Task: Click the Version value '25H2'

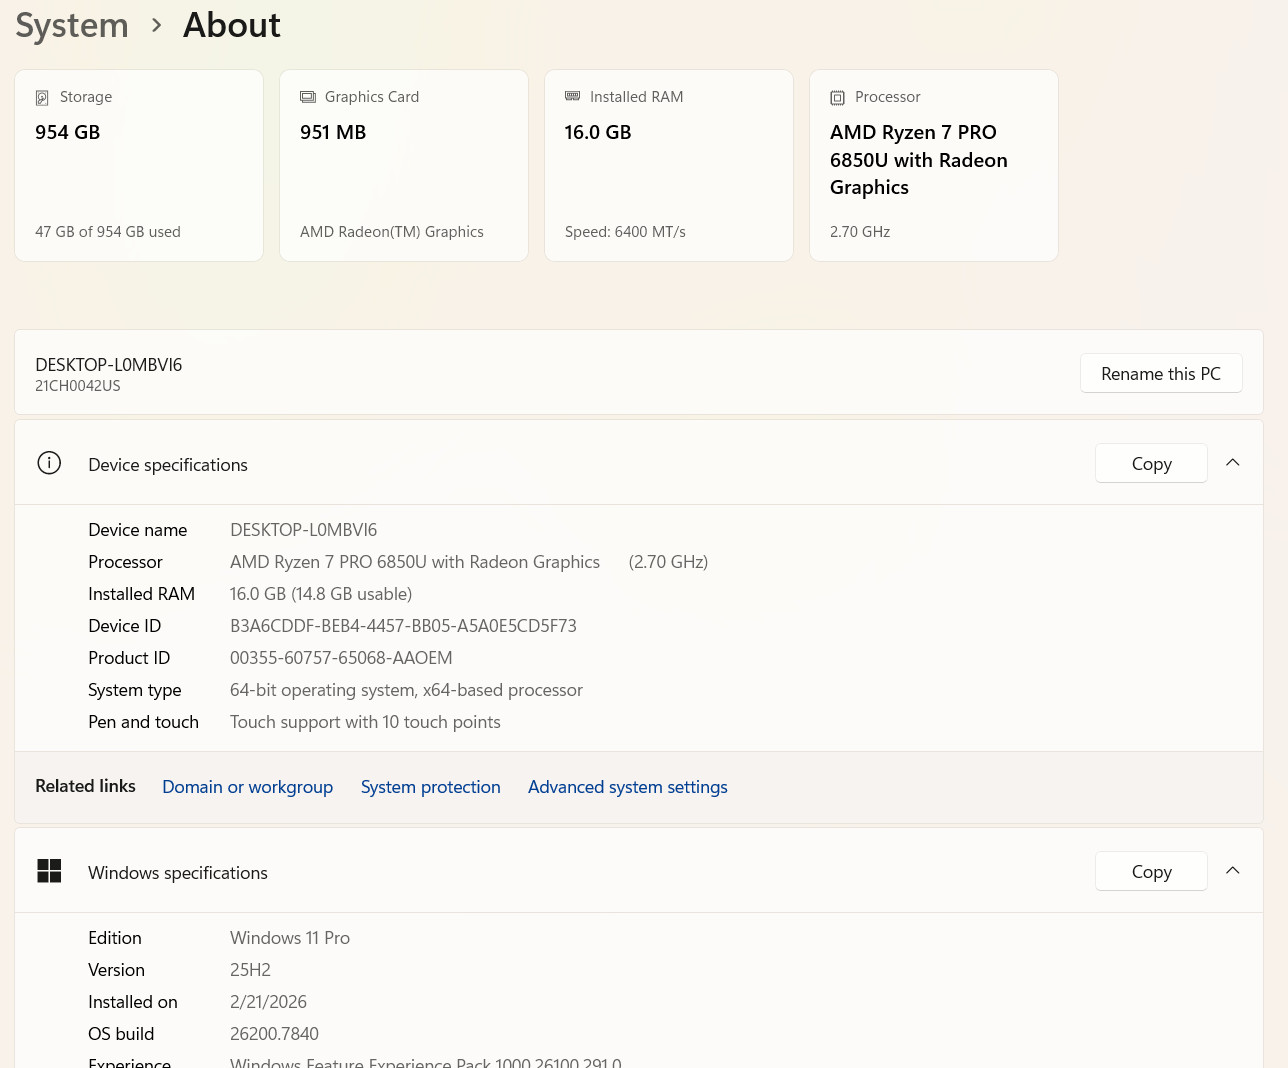Action: (250, 970)
